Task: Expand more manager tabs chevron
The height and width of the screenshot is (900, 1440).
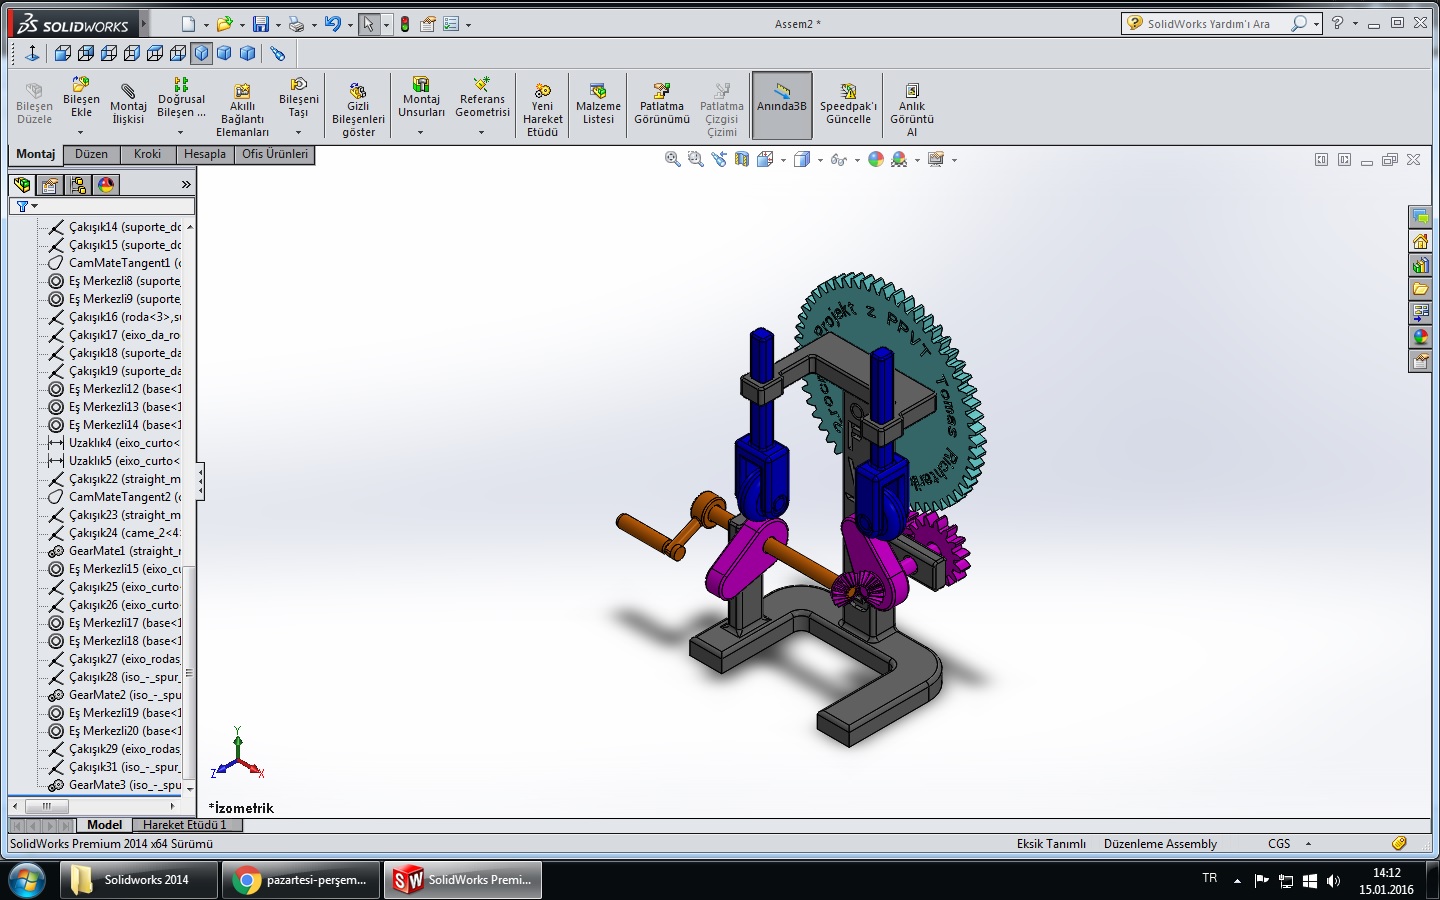Action: 186,185
